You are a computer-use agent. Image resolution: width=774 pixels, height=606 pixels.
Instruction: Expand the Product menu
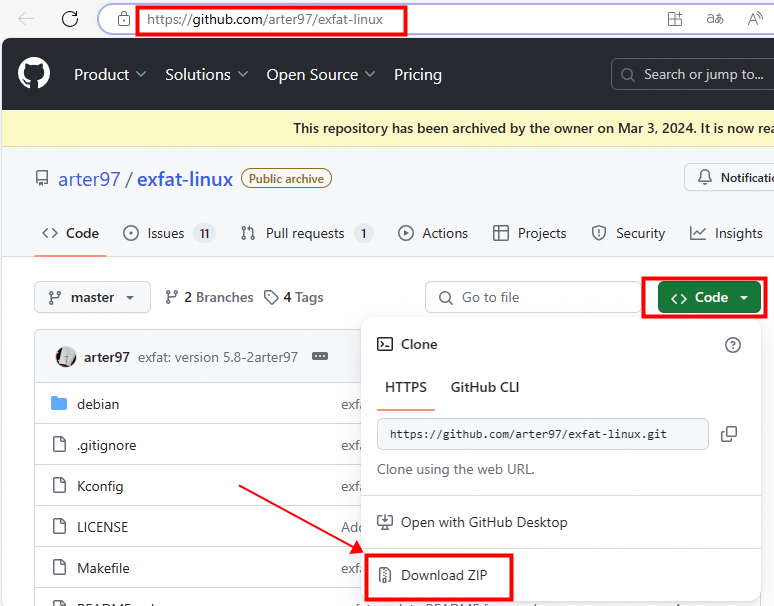[x=110, y=75]
